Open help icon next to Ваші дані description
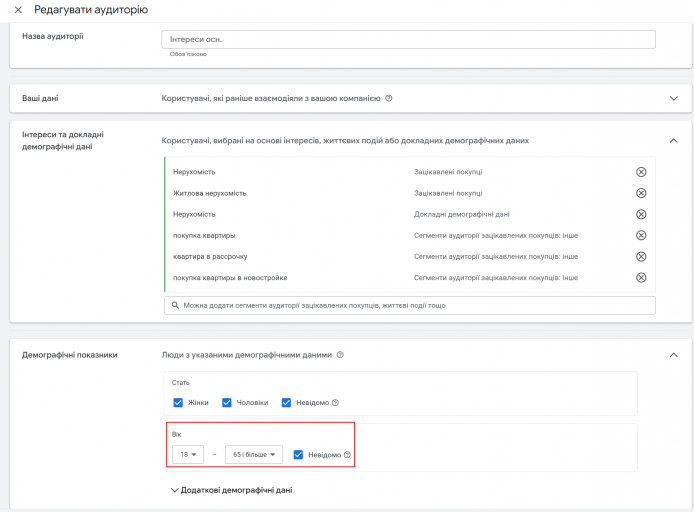 [389, 98]
